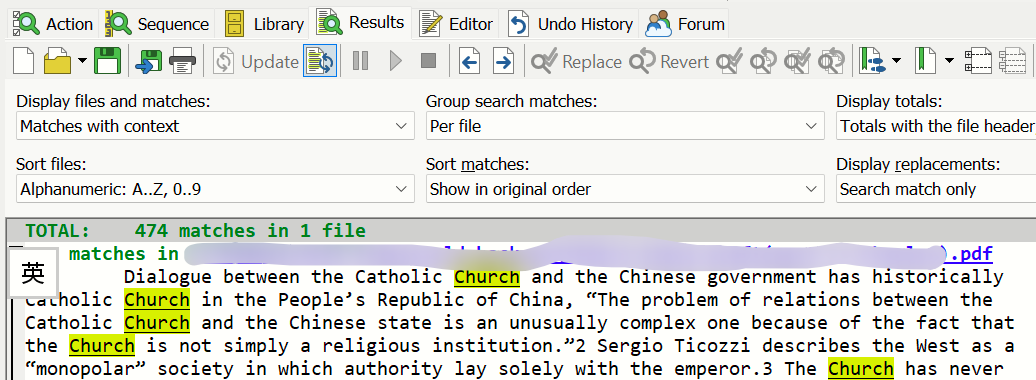Image resolution: width=1036 pixels, height=380 pixels.
Task: Open 'Display files and matches' dropdown
Action: click(x=215, y=126)
